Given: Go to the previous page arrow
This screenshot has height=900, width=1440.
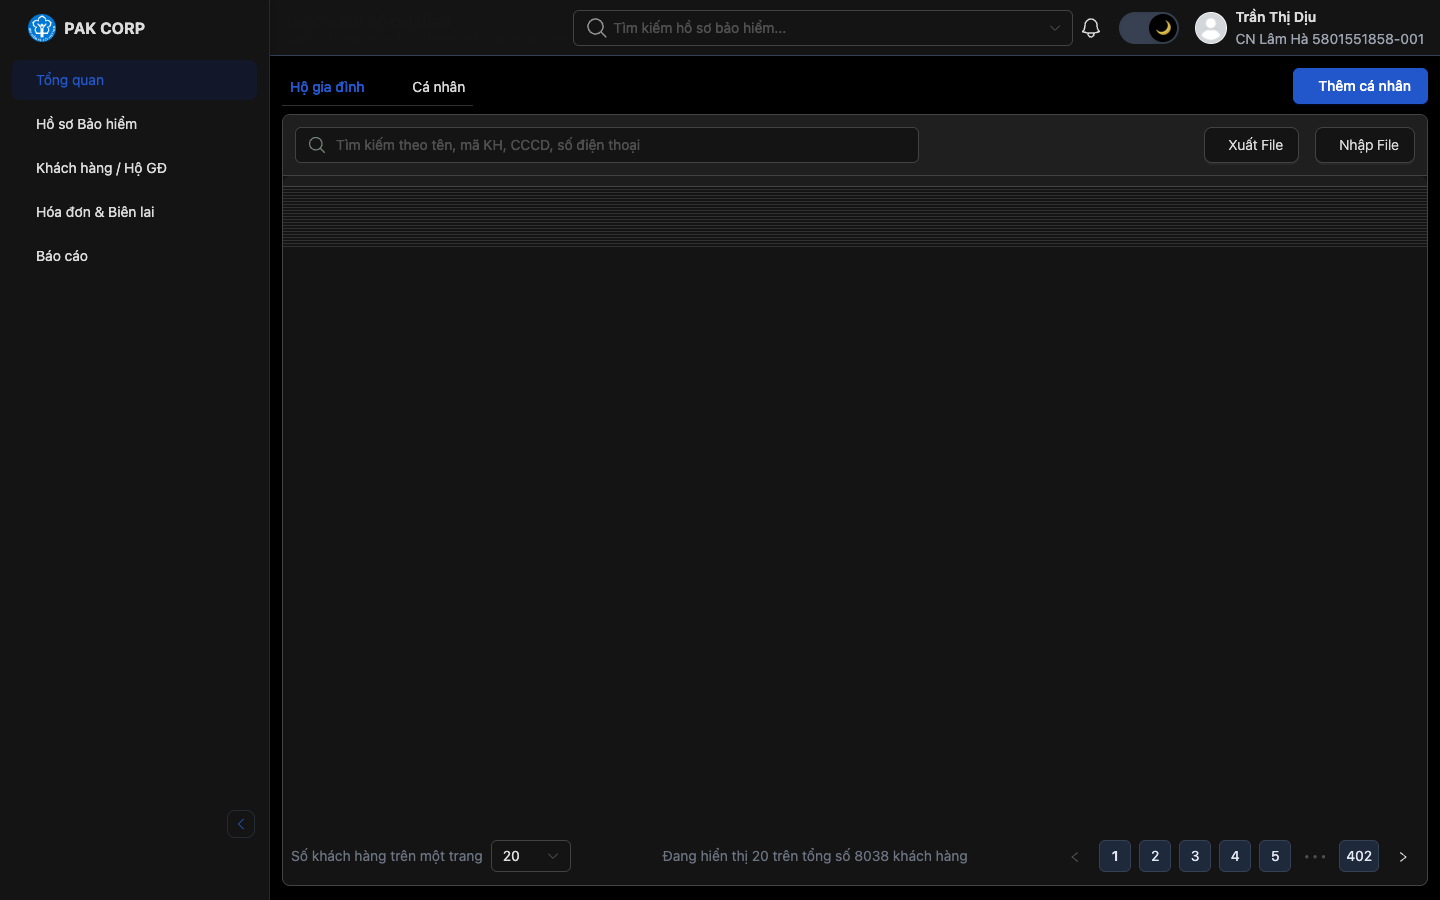Looking at the screenshot, I should pyautogui.click(x=1075, y=857).
